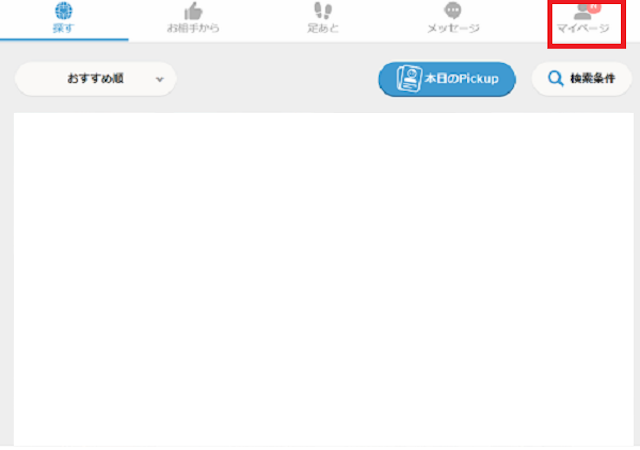Select the 探す tab label

click(63, 28)
